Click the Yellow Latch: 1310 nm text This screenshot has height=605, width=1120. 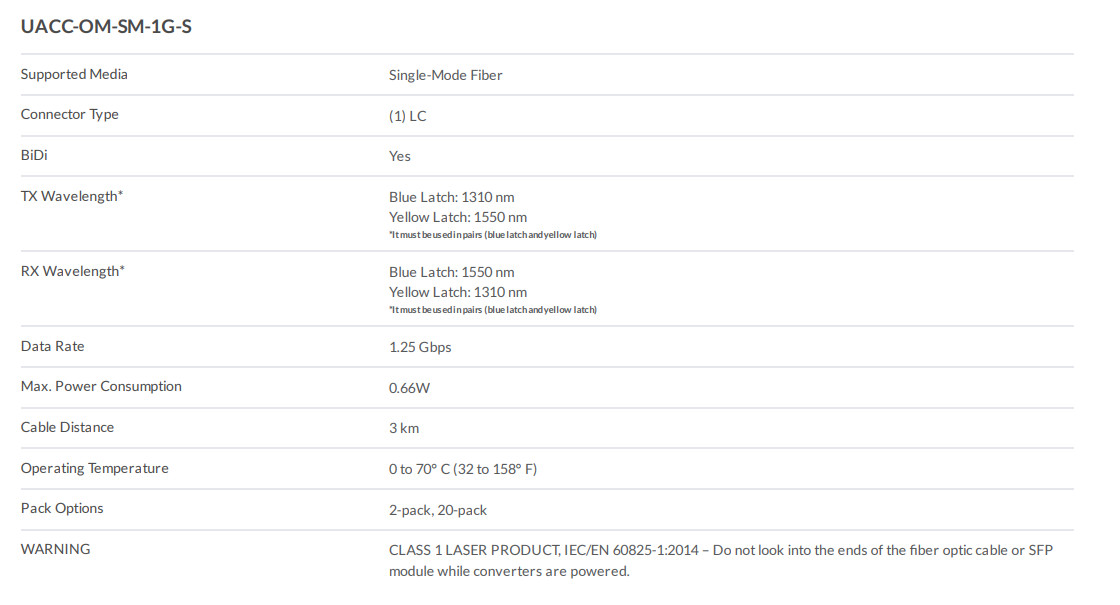point(457,292)
